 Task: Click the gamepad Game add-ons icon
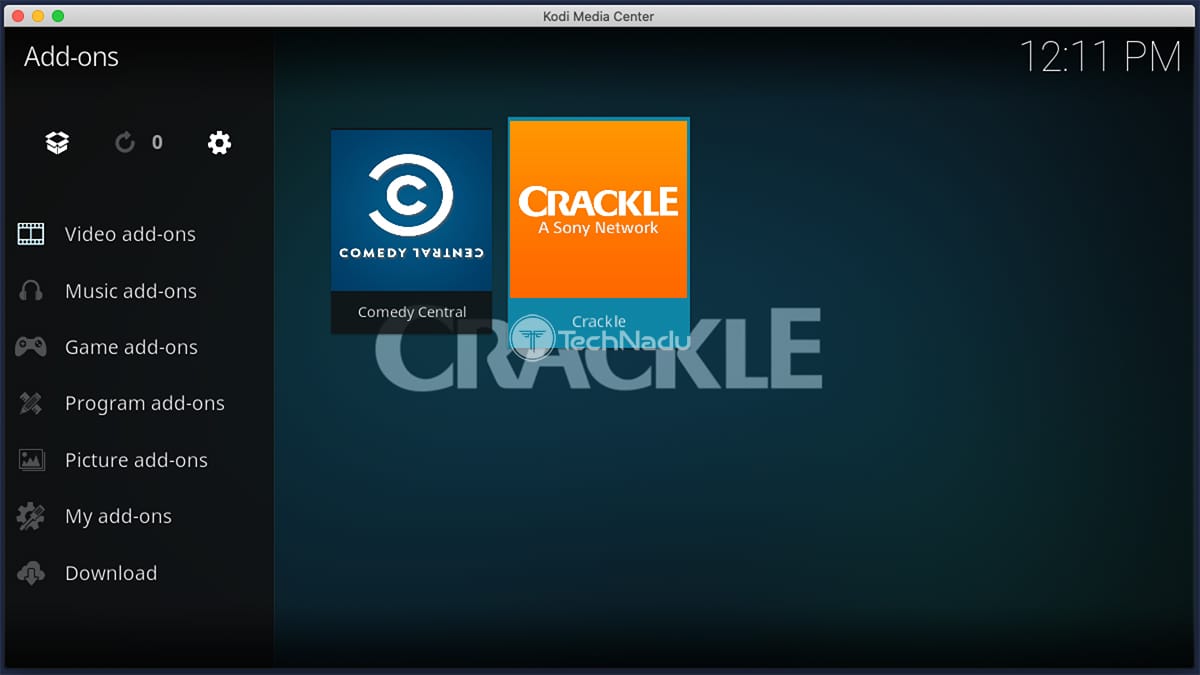click(31, 347)
